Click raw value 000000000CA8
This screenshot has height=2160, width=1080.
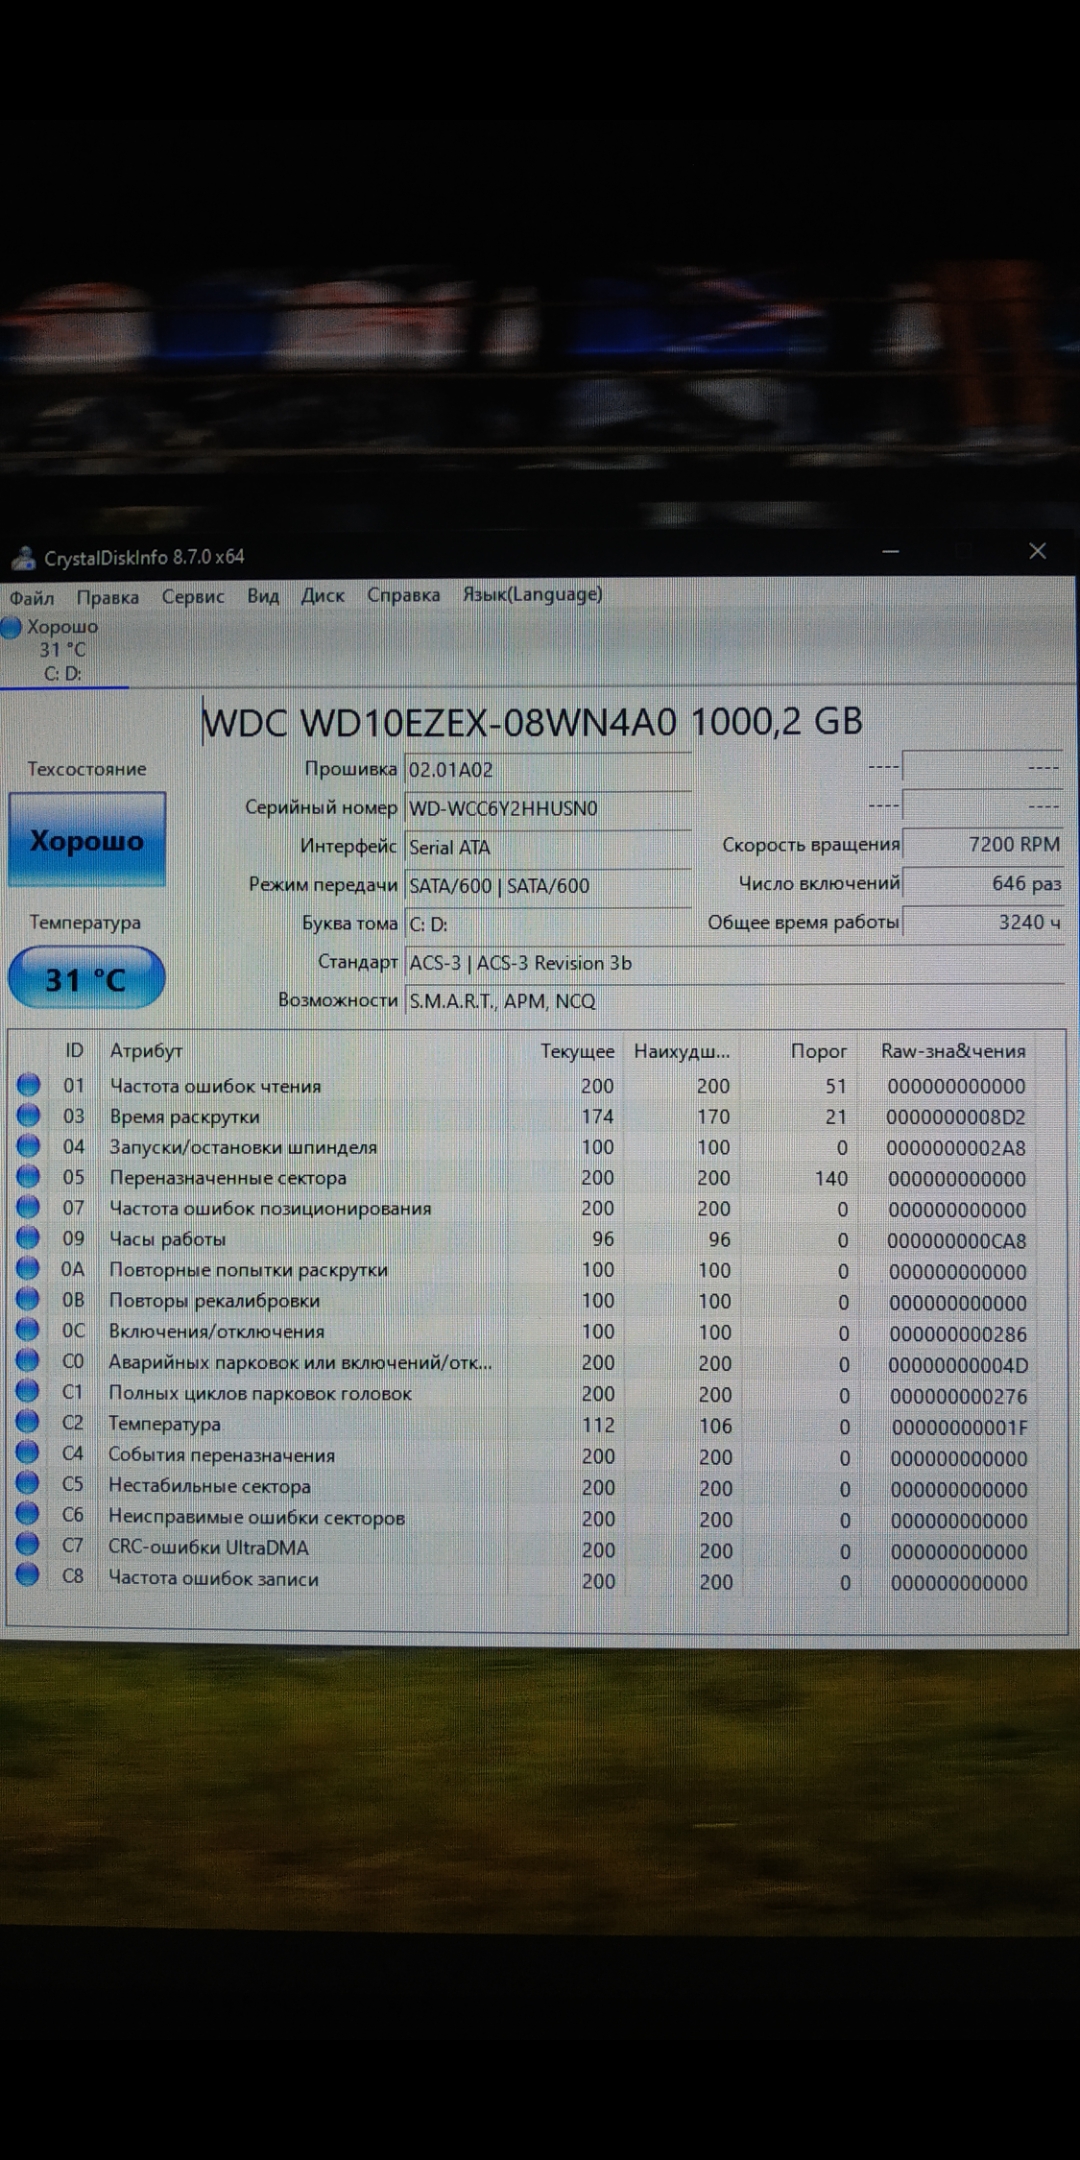[x=957, y=1241]
